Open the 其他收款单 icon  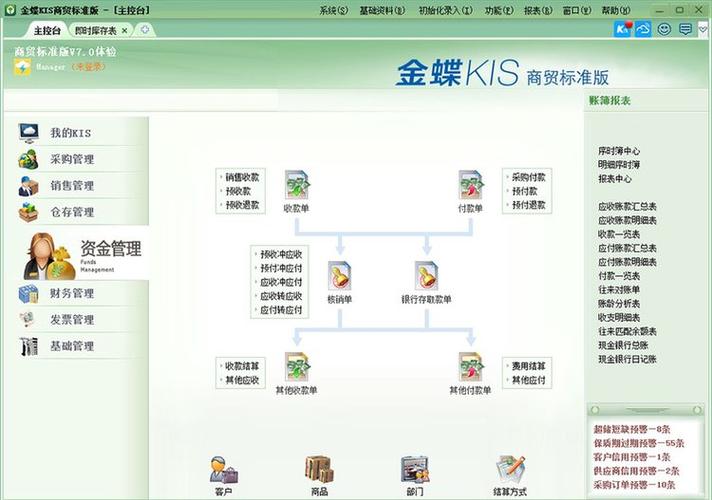click(x=297, y=366)
